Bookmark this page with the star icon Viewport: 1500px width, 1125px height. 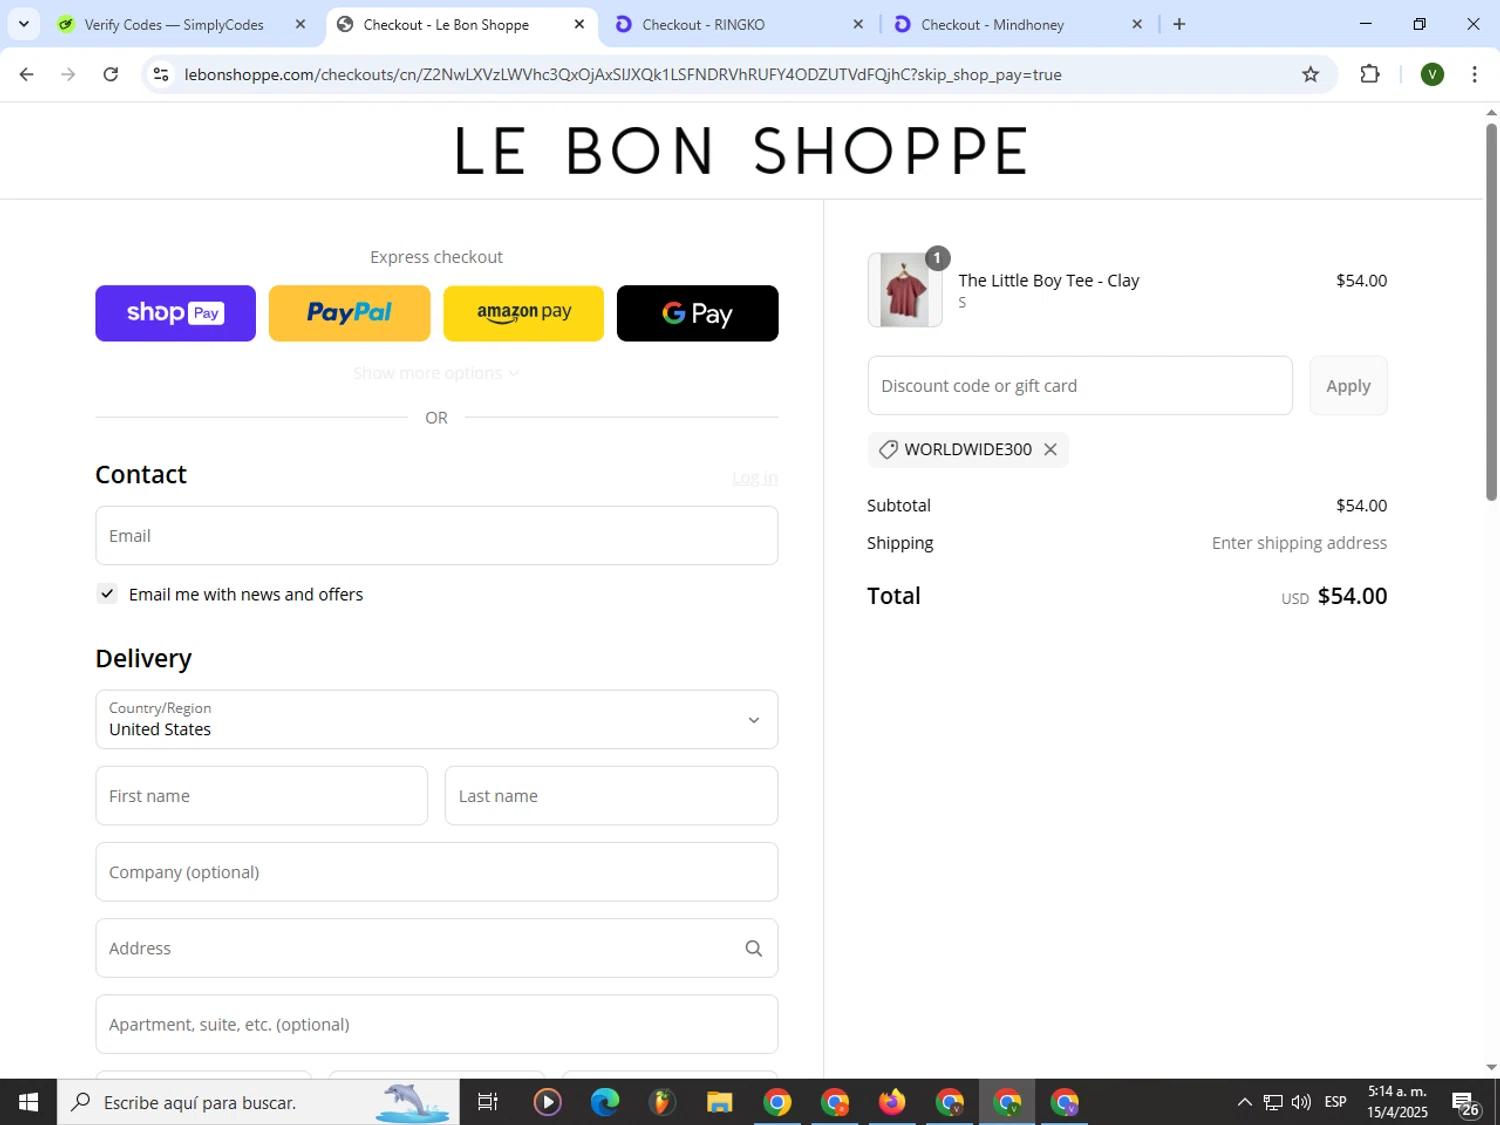click(1310, 74)
